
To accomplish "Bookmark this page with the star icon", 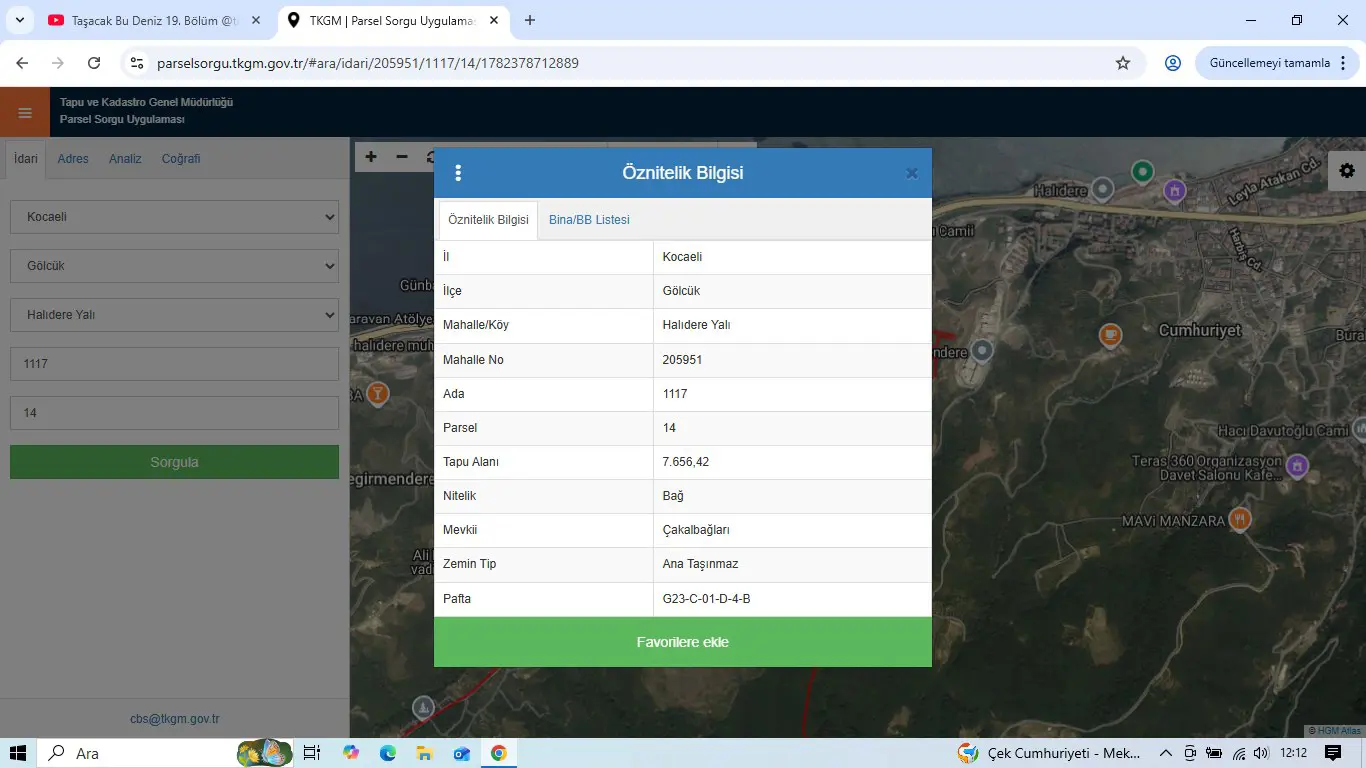I will coord(1123,63).
